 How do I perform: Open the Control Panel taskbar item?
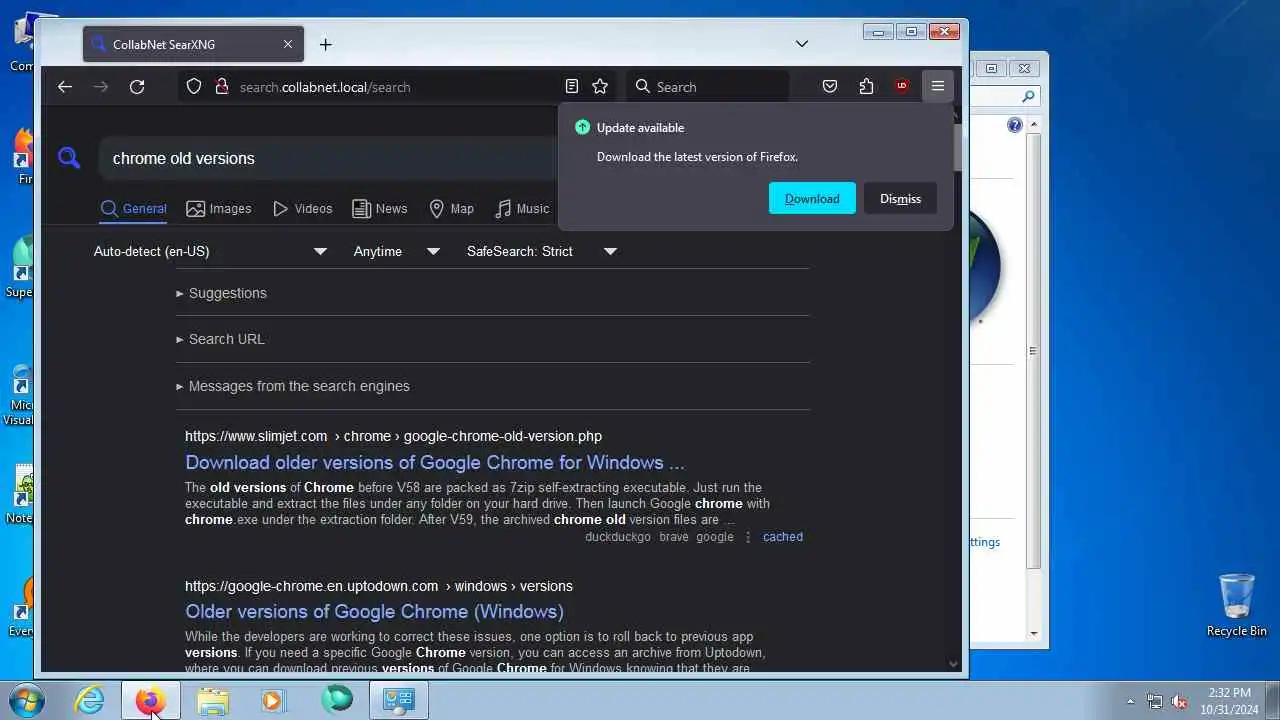(x=398, y=700)
